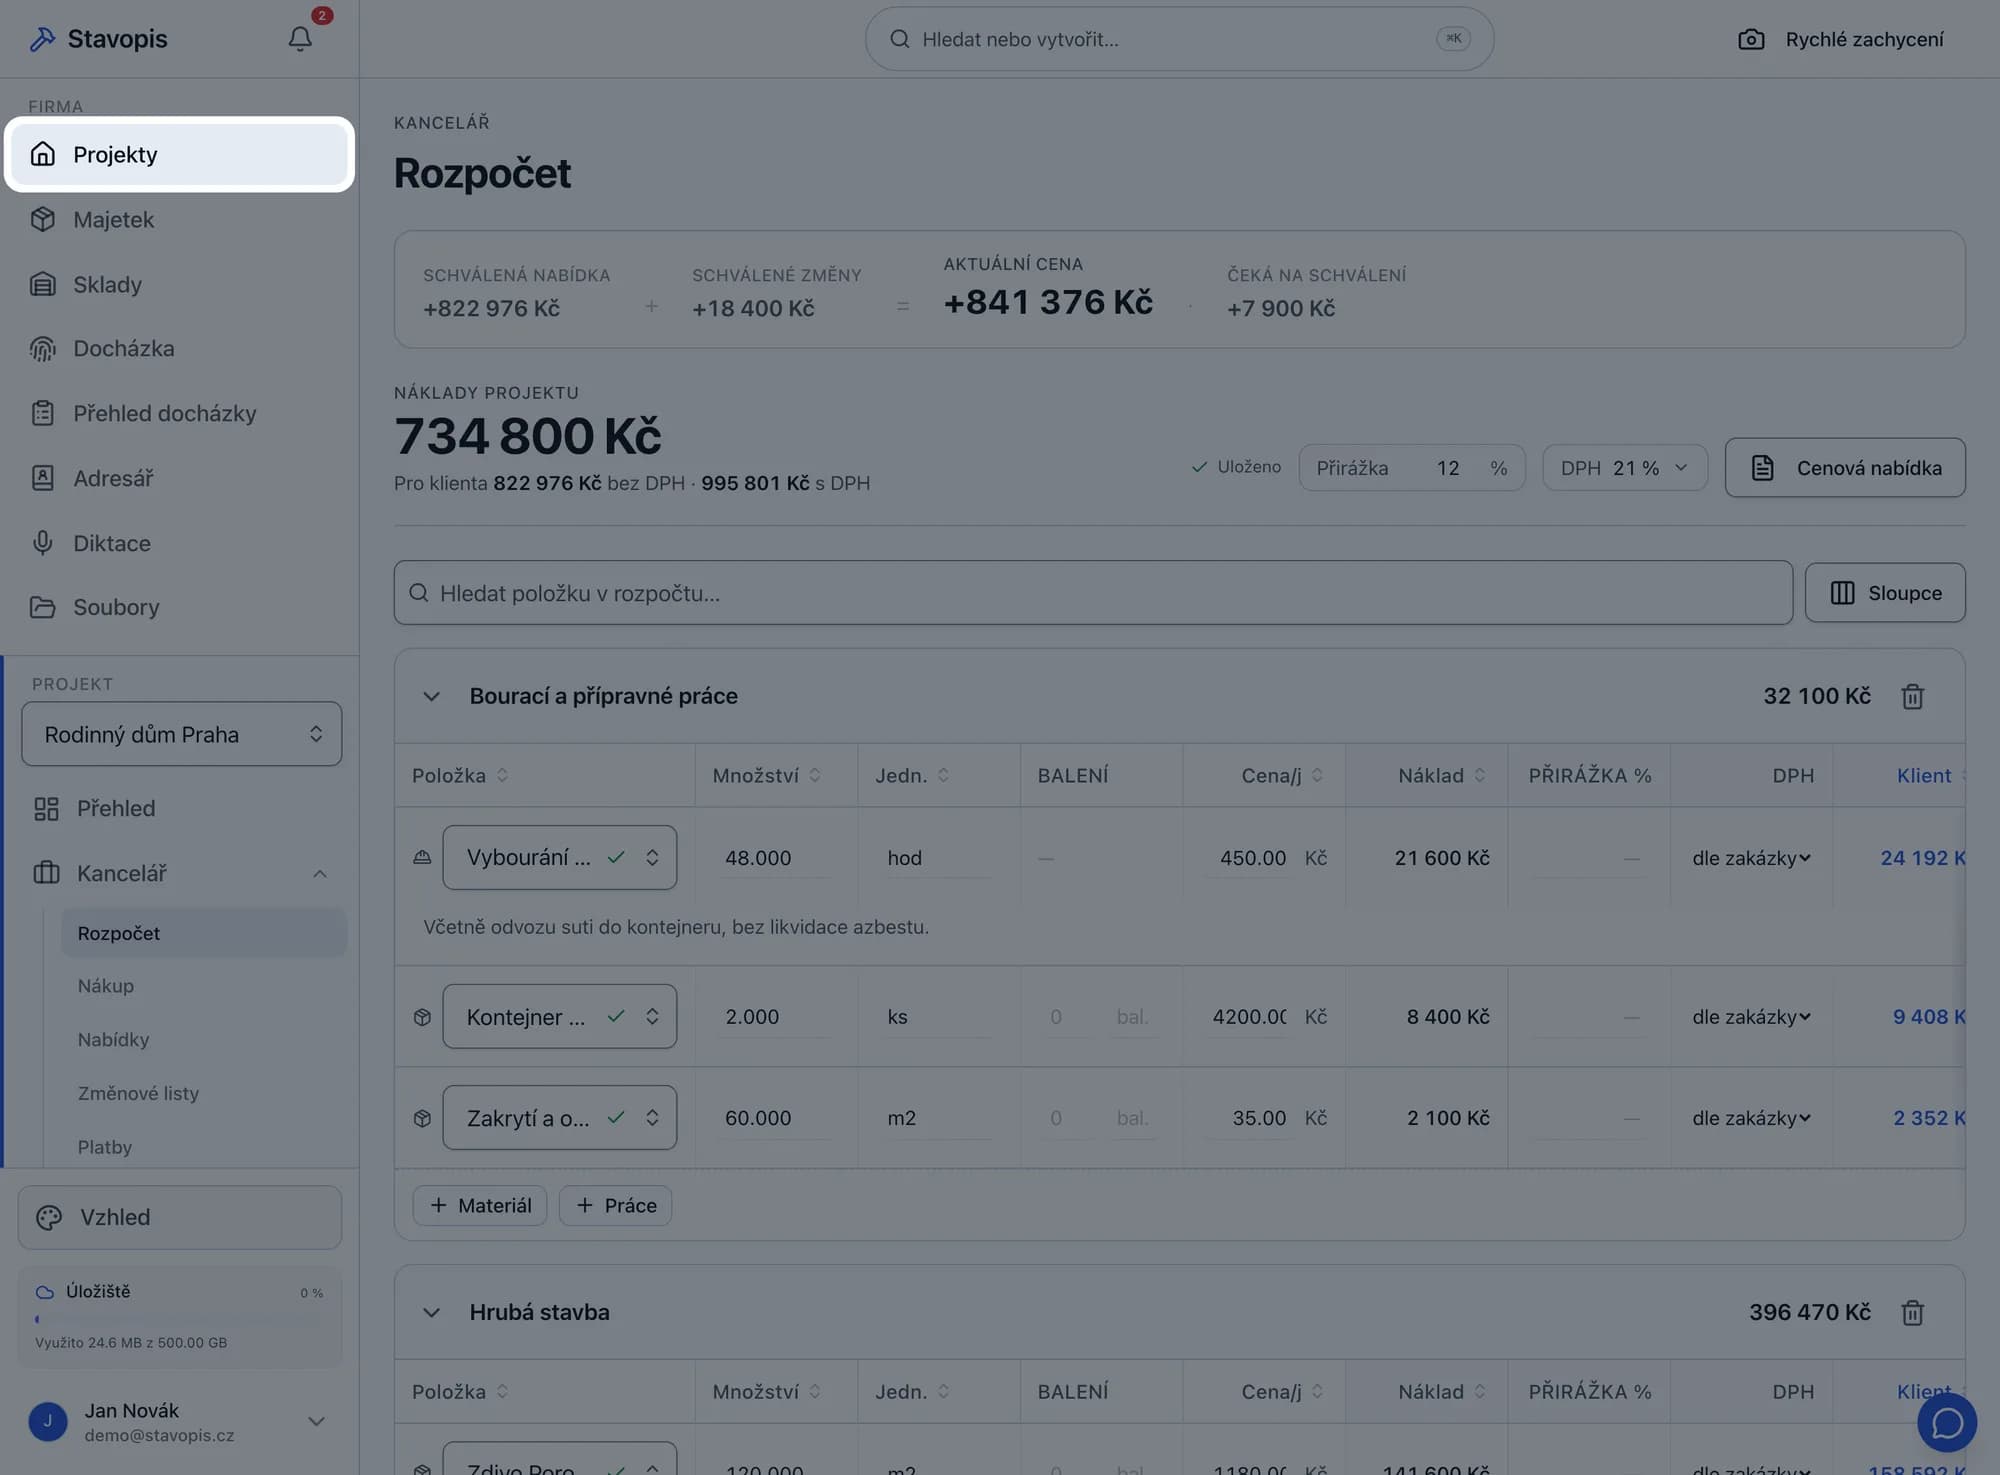The width and height of the screenshot is (2000, 1475).
Task: Open the Sloupce columns button
Action: pyautogui.click(x=1885, y=593)
